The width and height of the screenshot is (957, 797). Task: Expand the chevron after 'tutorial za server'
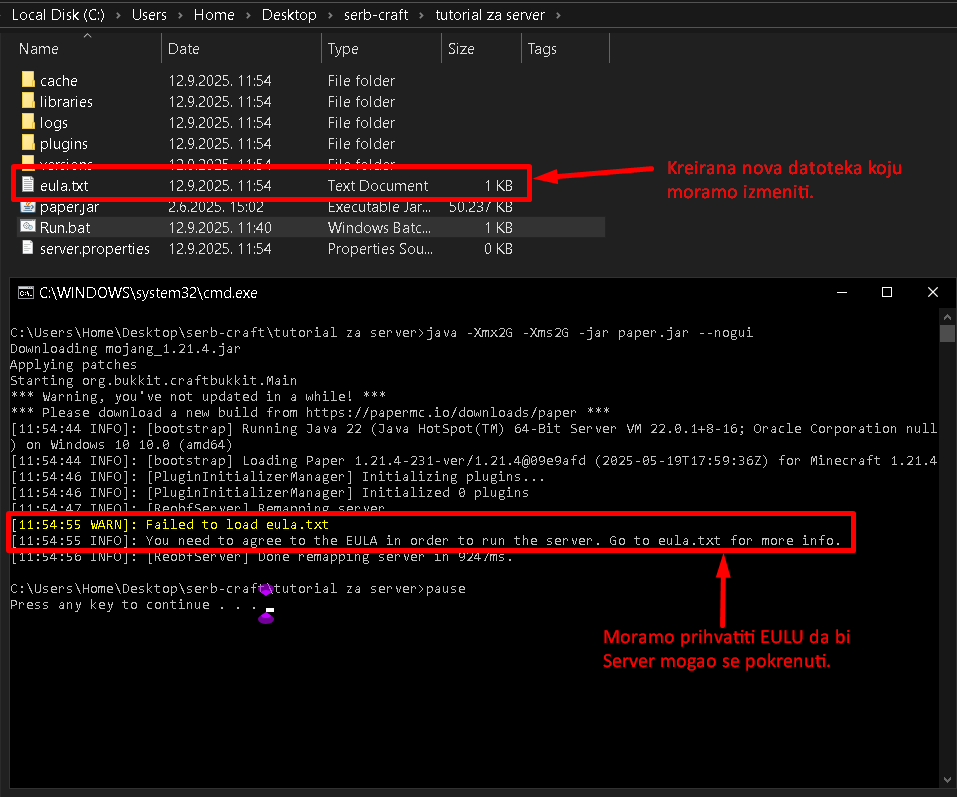point(557,15)
